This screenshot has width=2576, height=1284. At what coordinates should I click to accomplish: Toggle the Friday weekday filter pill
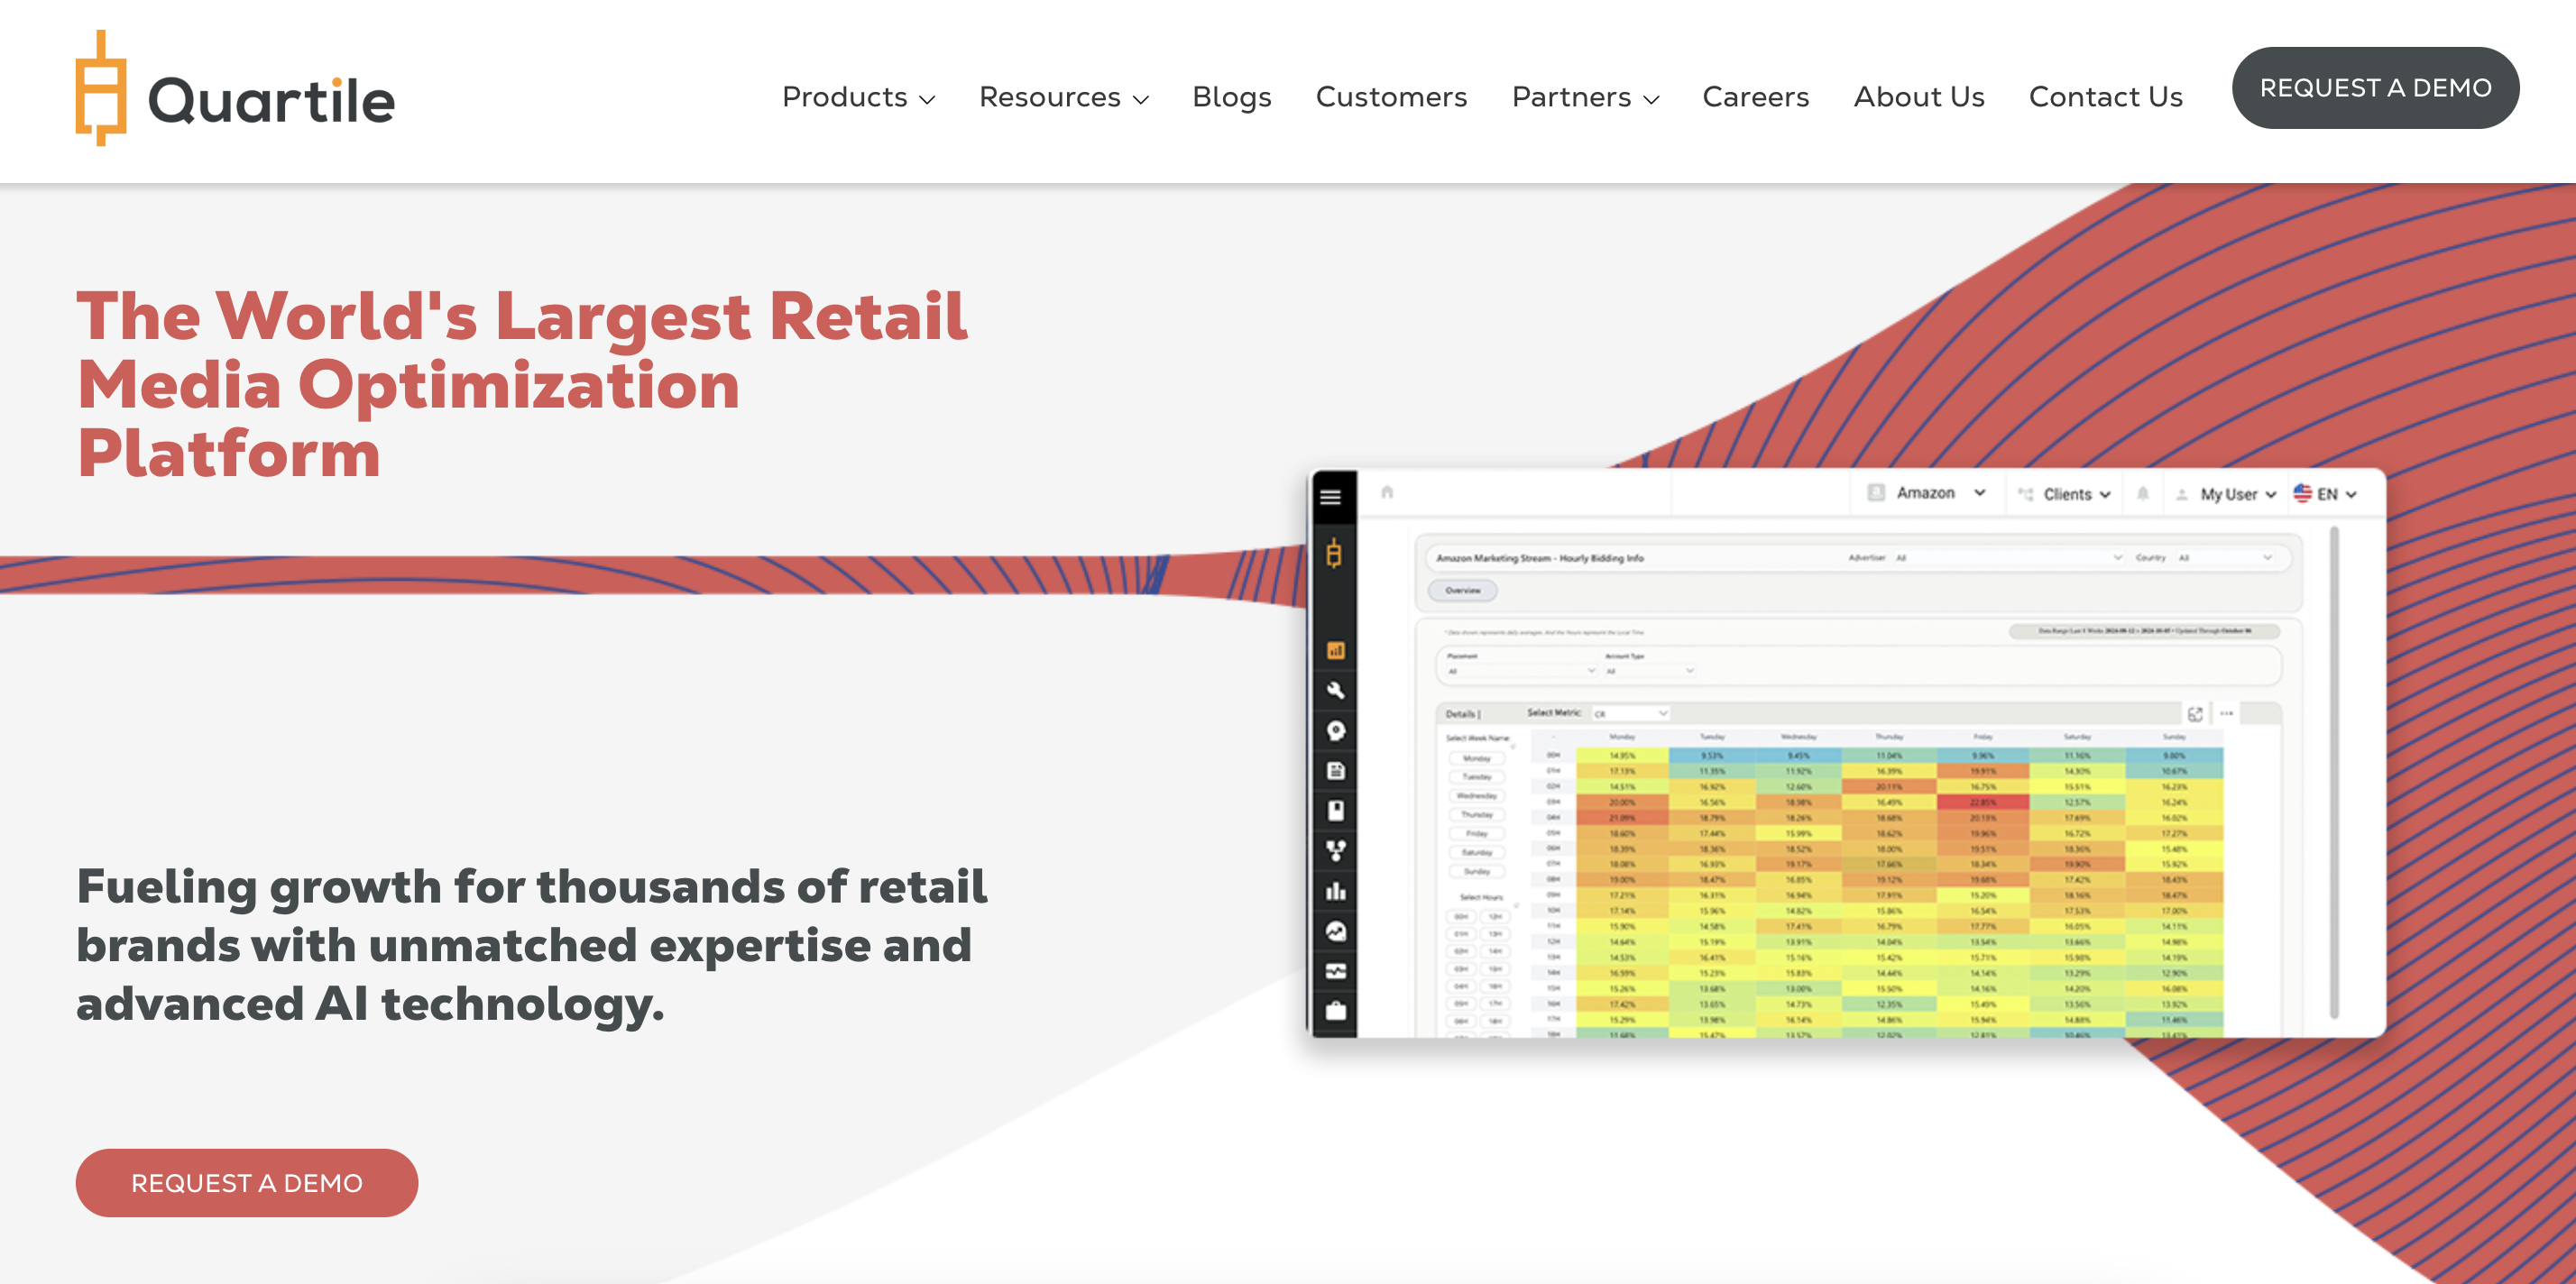(x=1476, y=833)
